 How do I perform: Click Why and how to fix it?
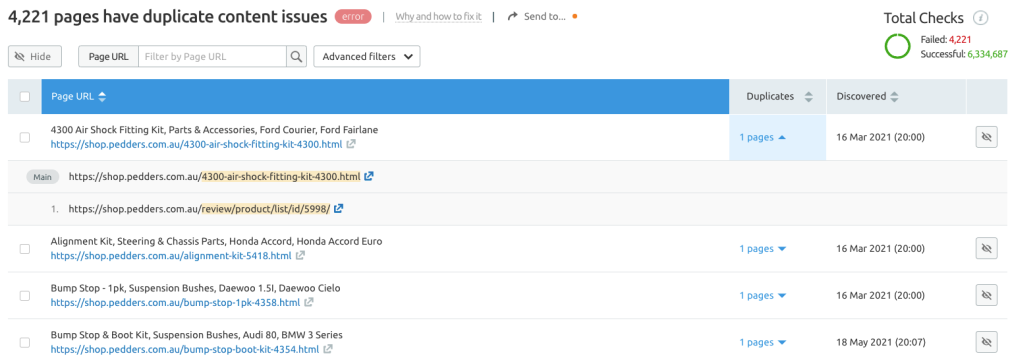438,17
